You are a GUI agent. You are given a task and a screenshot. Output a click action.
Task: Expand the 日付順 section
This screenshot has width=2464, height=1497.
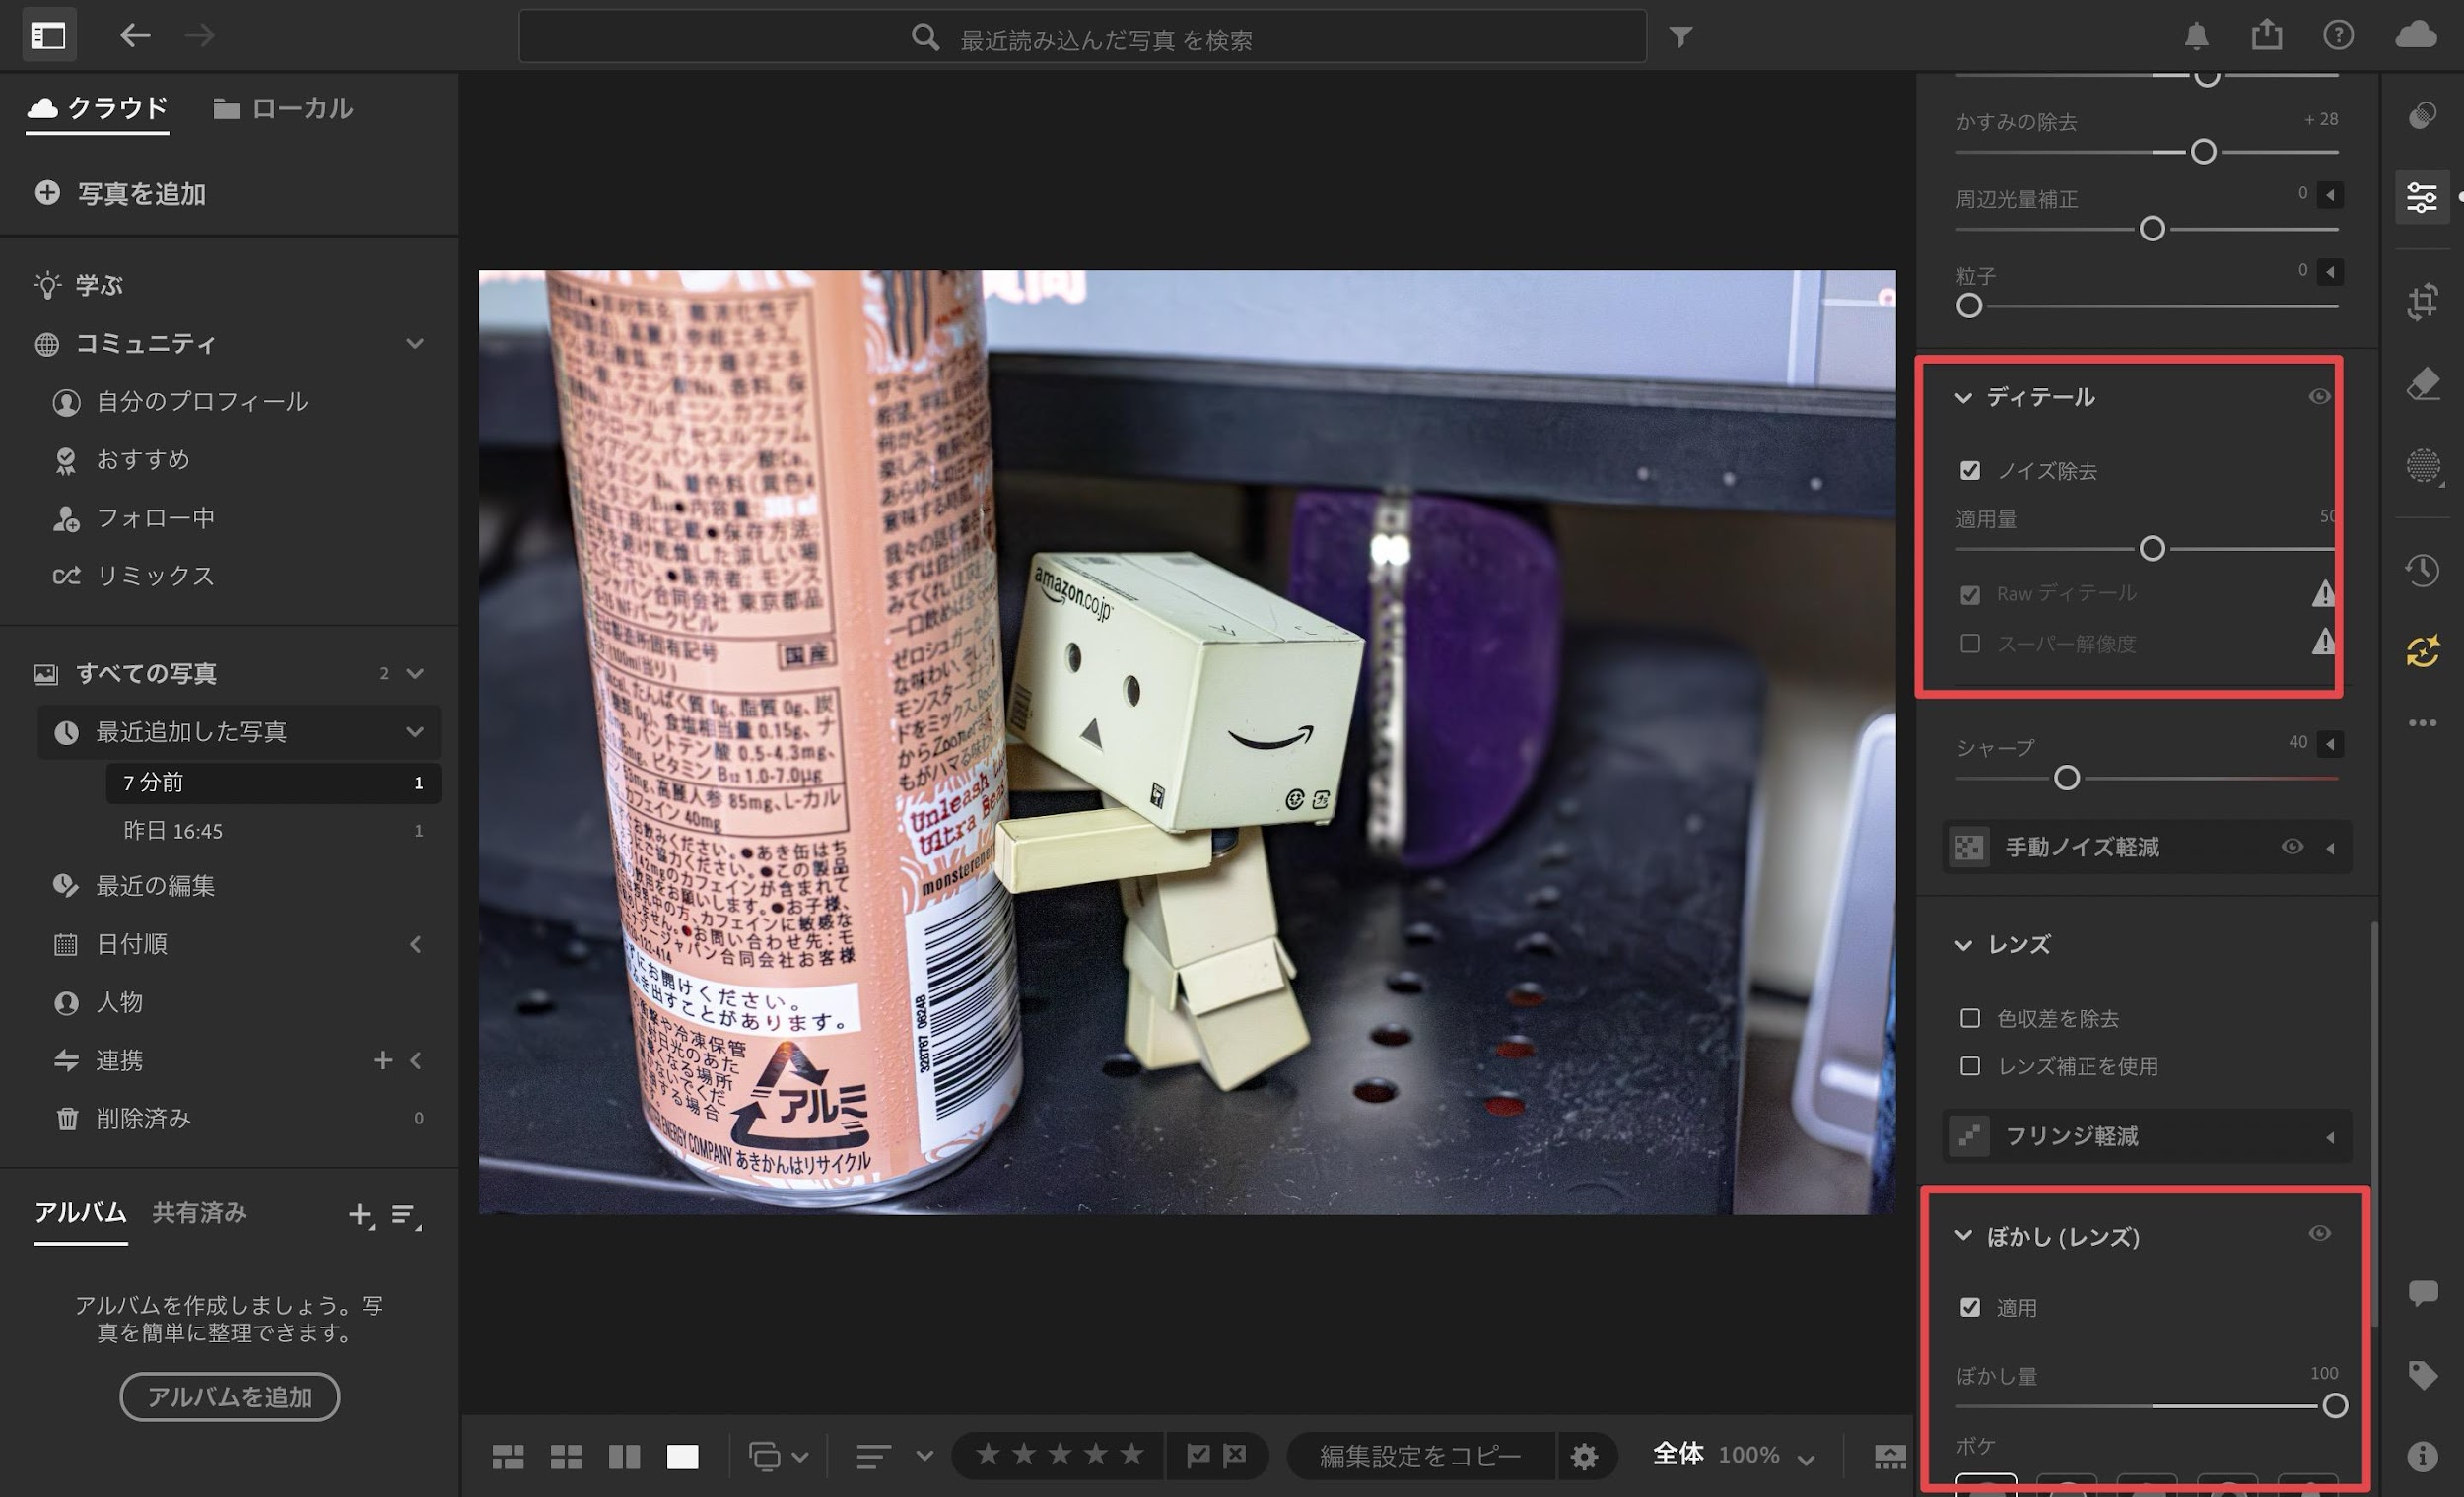415,944
